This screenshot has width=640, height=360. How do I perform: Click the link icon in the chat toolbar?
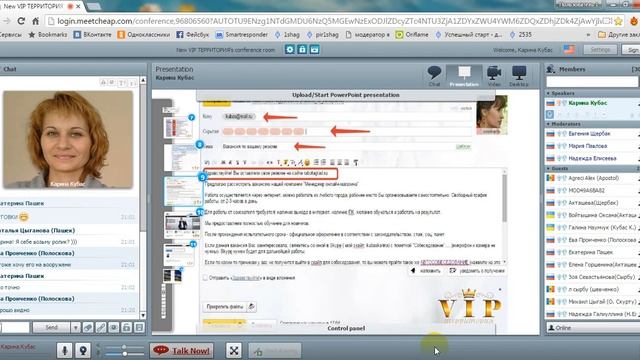tap(101, 327)
